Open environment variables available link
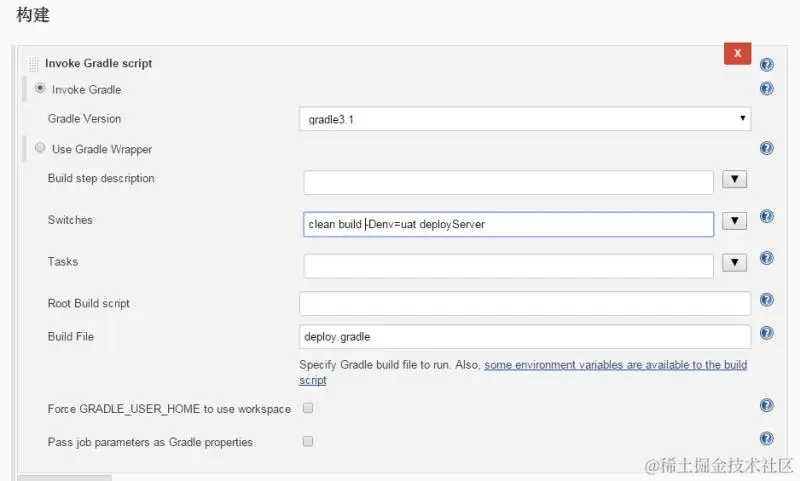Image resolution: width=800 pixels, height=481 pixels. click(x=615, y=365)
